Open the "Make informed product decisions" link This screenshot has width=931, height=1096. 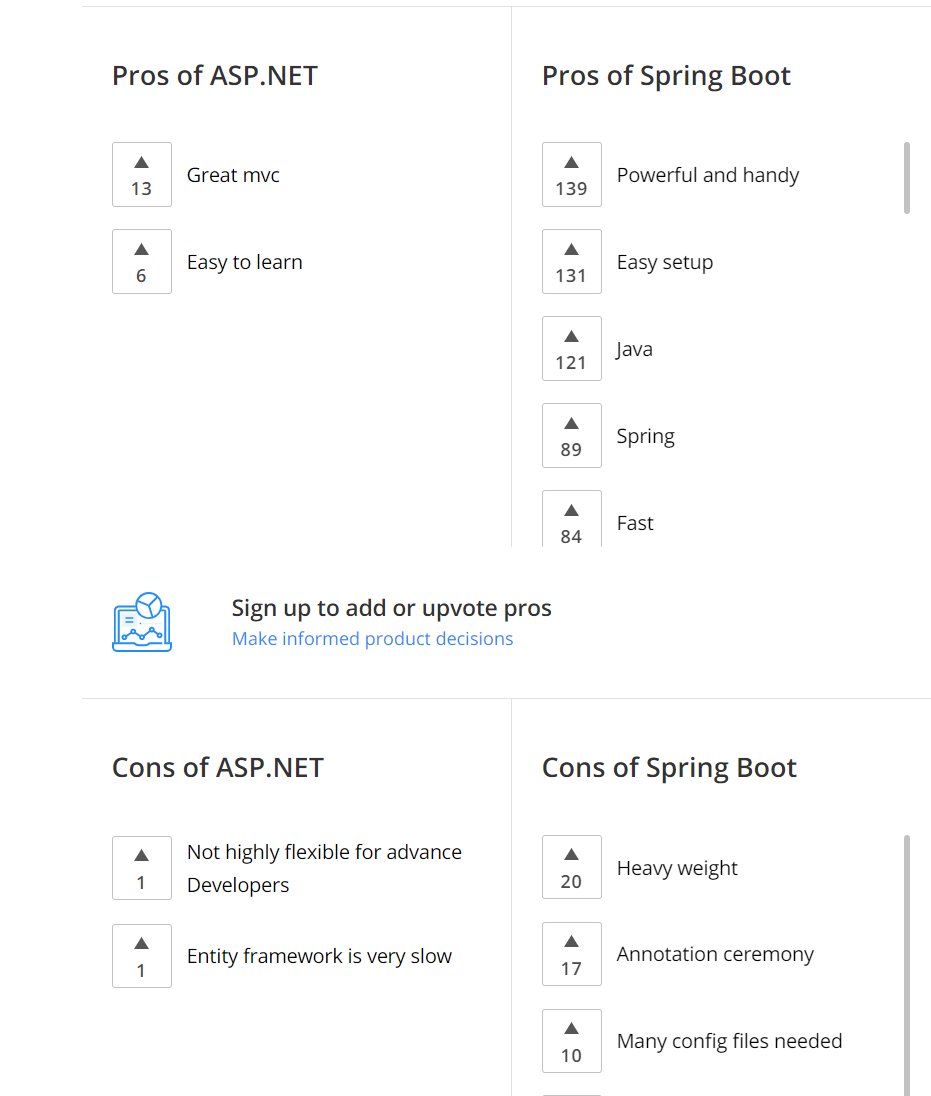point(373,639)
